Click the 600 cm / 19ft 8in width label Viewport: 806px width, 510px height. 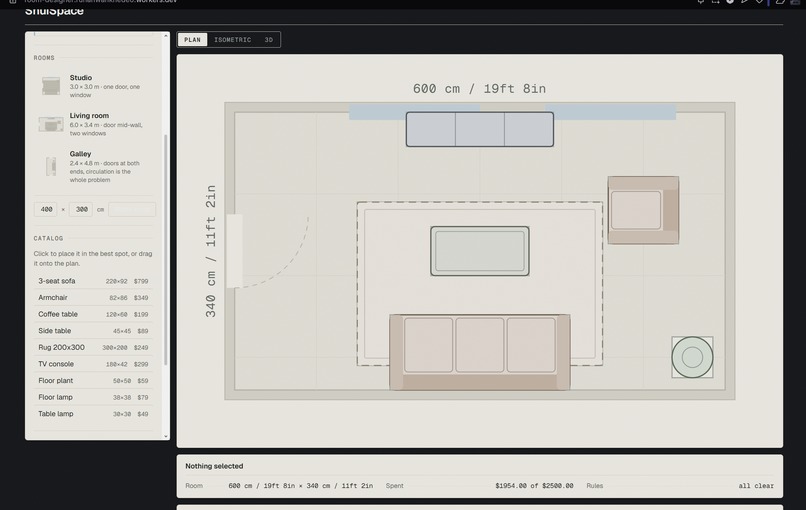(x=479, y=88)
